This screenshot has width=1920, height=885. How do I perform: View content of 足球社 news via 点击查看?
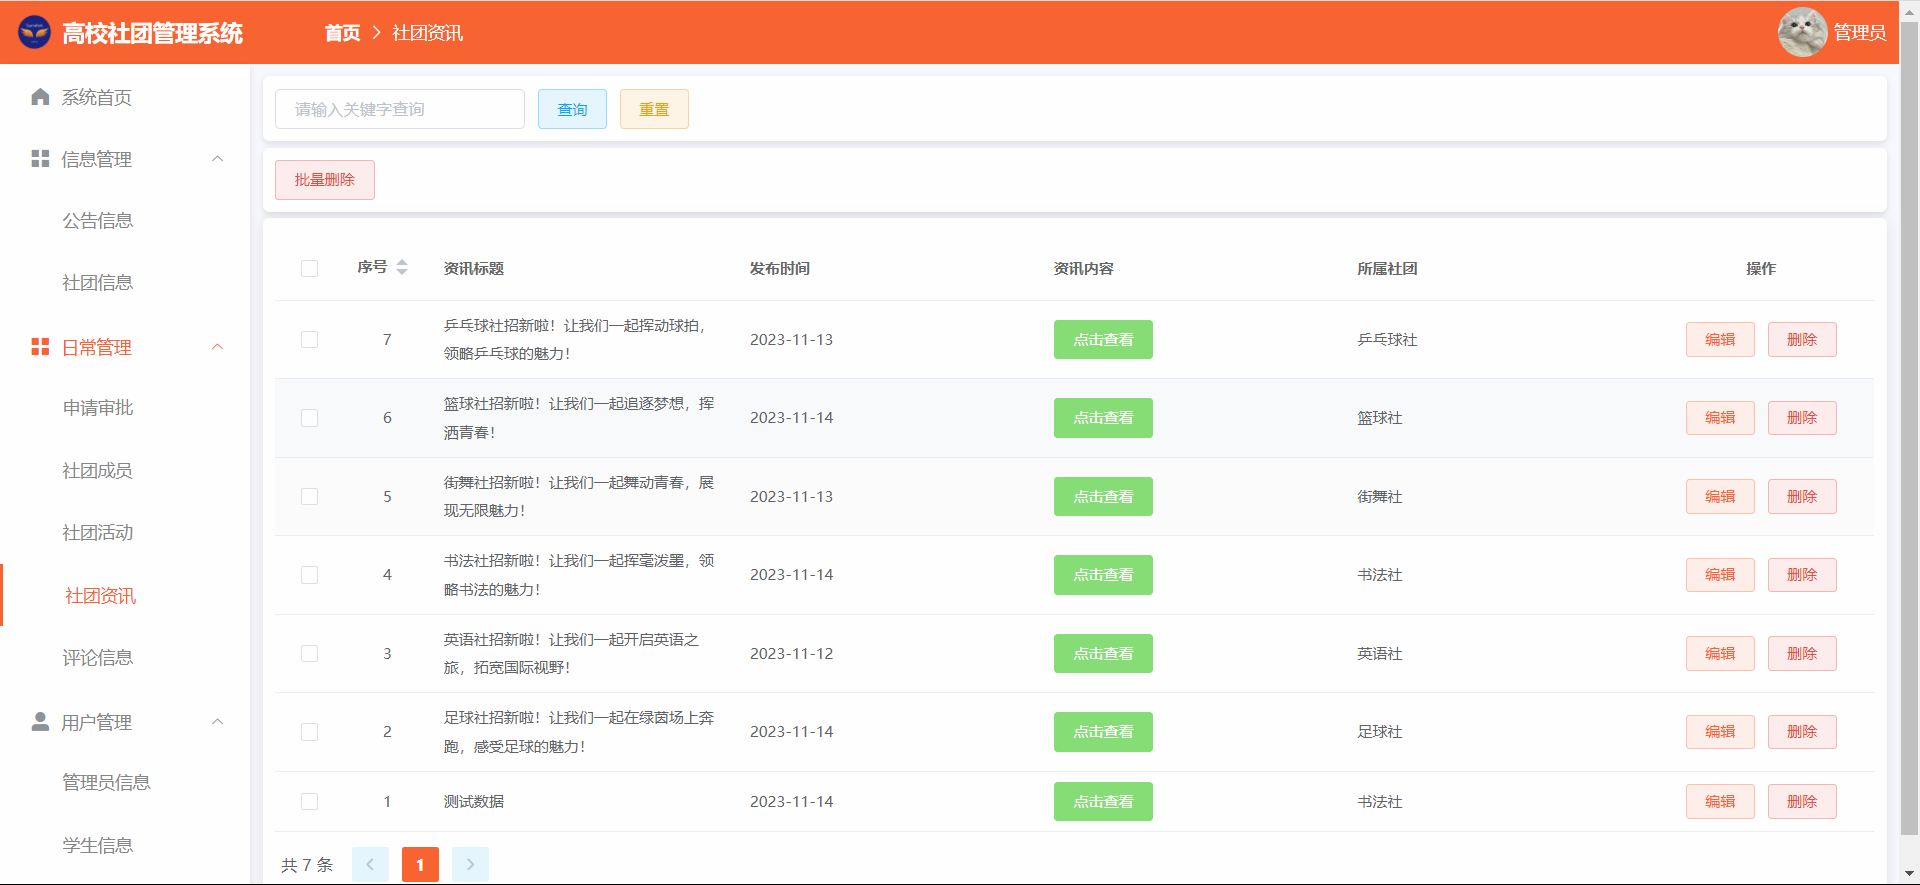pos(1103,732)
